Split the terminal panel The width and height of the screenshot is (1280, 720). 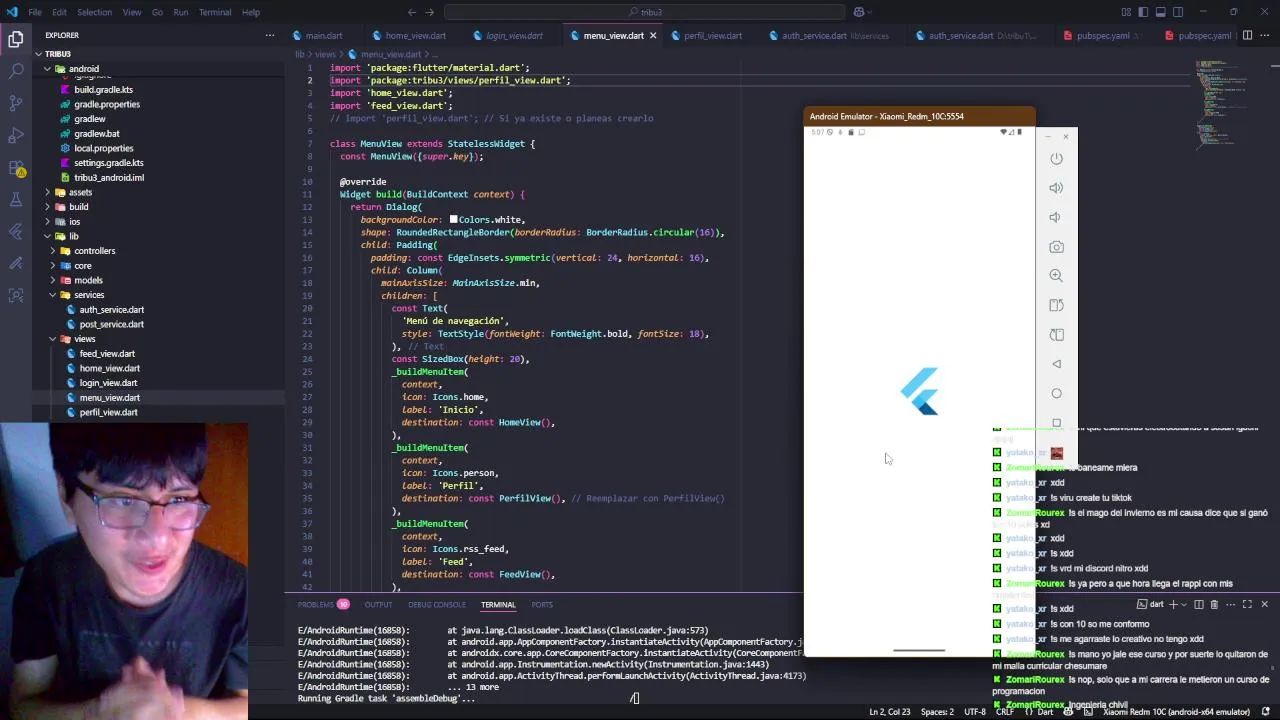point(1199,604)
